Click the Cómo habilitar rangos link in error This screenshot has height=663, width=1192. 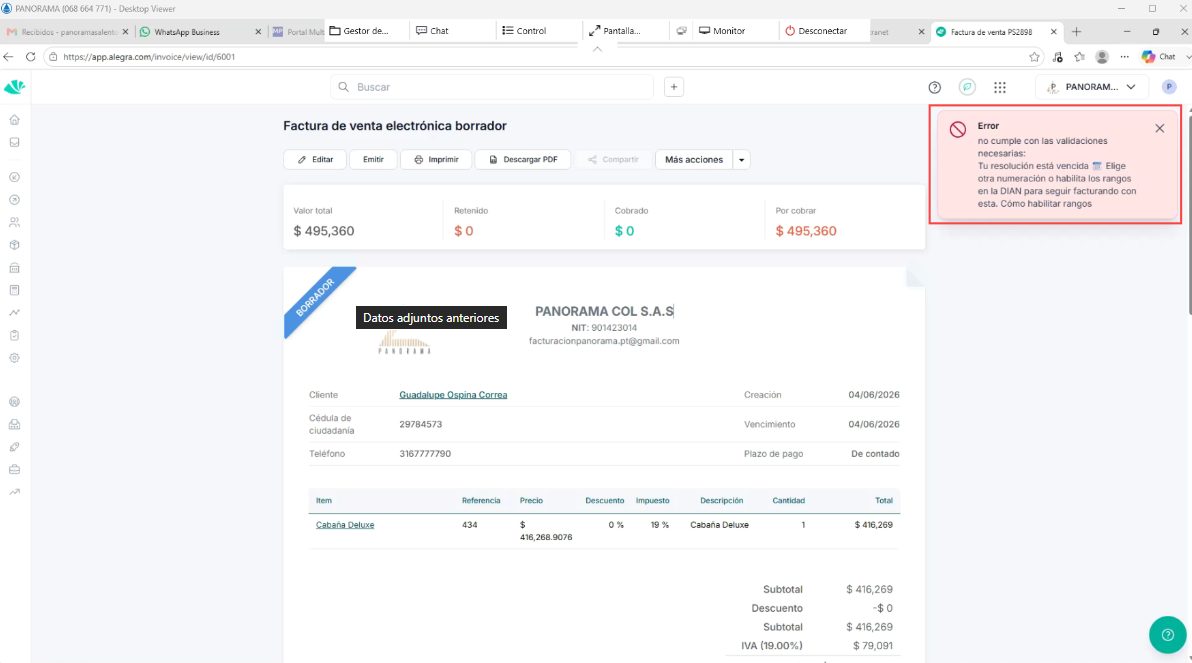click(1046, 204)
